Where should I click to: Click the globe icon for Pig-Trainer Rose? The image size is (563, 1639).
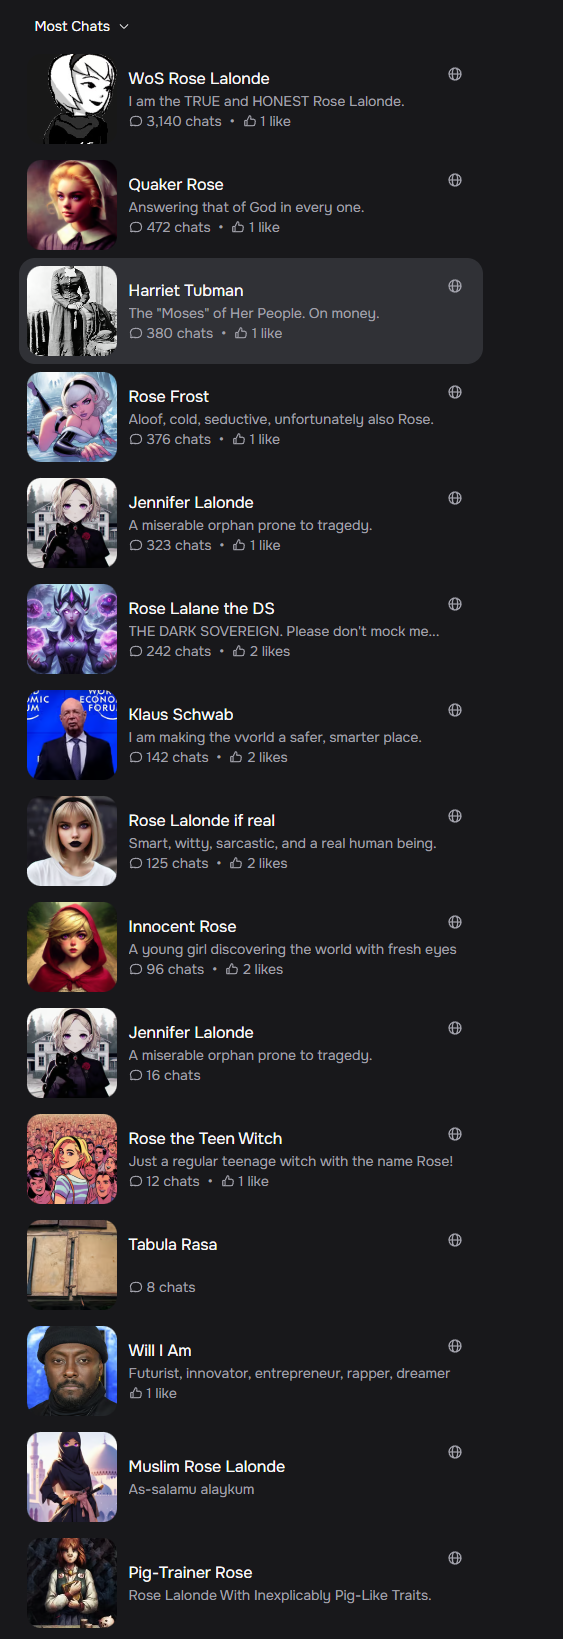(455, 1558)
